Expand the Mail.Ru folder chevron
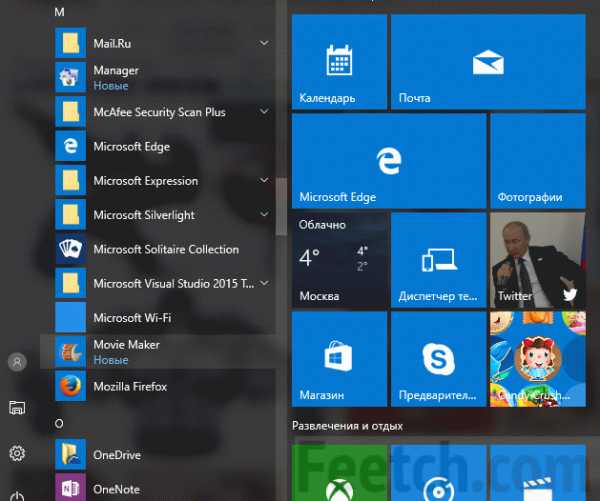 pyautogui.click(x=264, y=43)
